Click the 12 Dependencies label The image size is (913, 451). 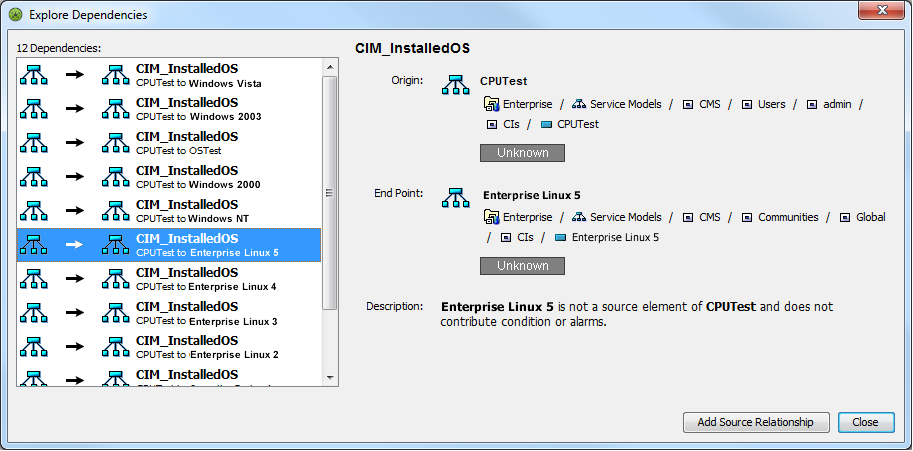click(59, 48)
